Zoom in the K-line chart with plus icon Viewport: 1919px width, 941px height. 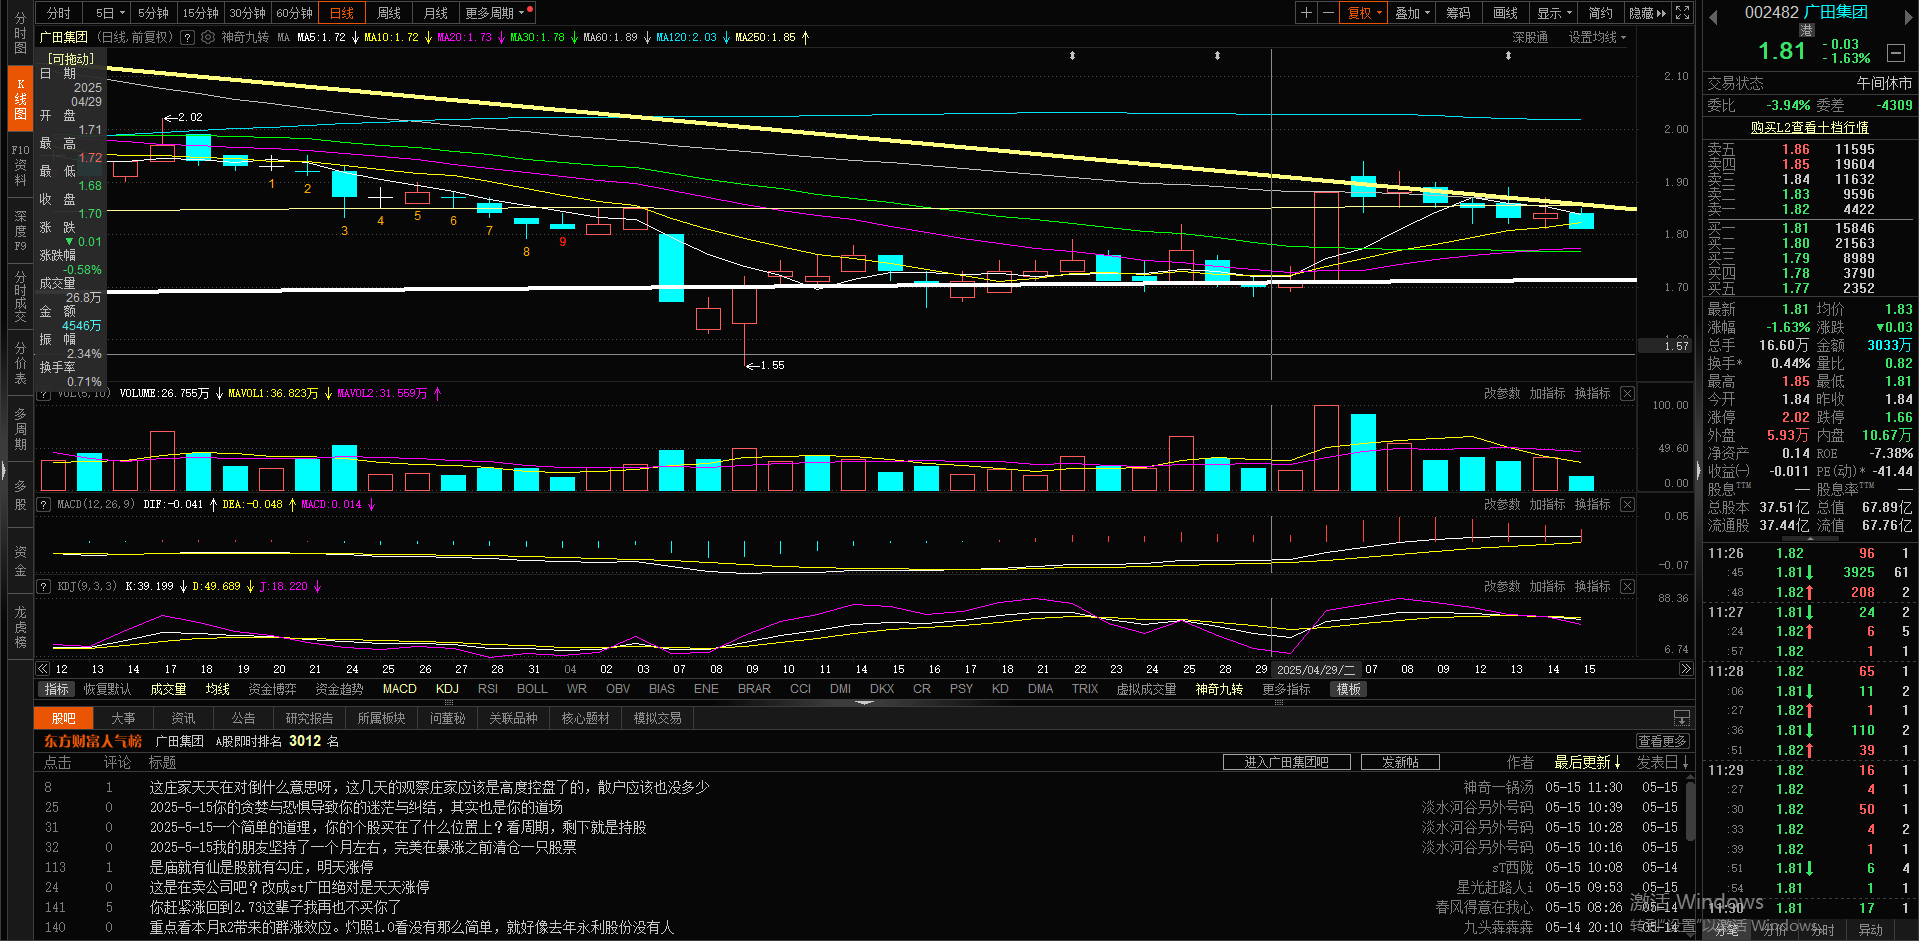[x=1306, y=13]
